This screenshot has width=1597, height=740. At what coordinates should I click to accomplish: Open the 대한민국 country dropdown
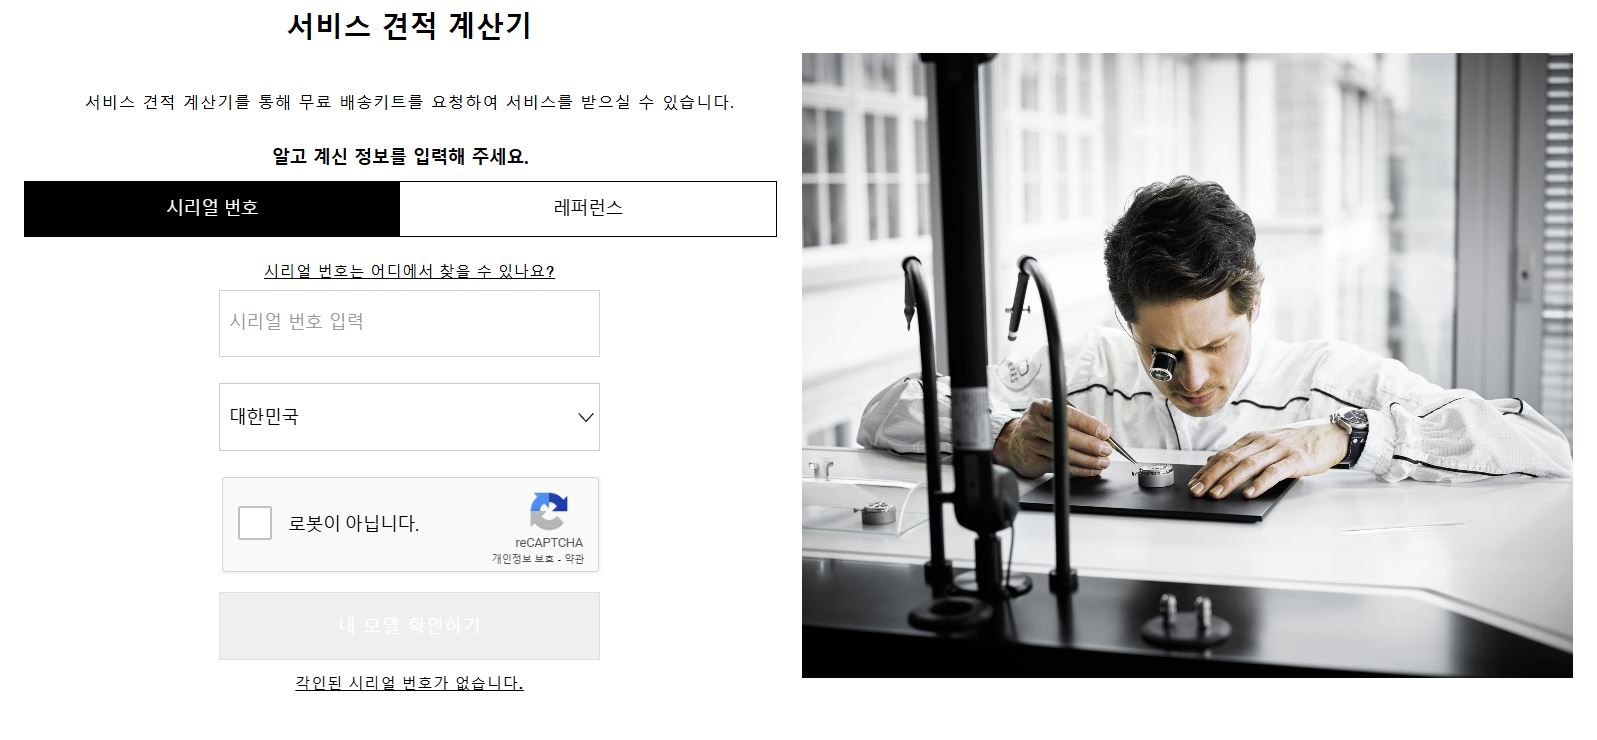click(409, 417)
